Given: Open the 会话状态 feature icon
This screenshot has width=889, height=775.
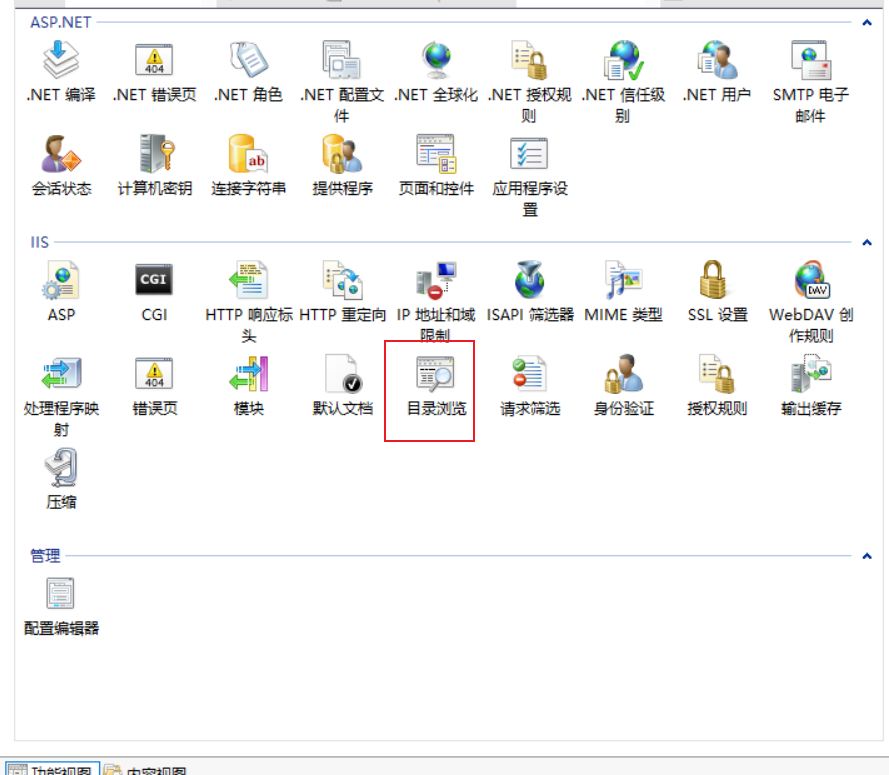Looking at the screenshot, I should 61,154.
